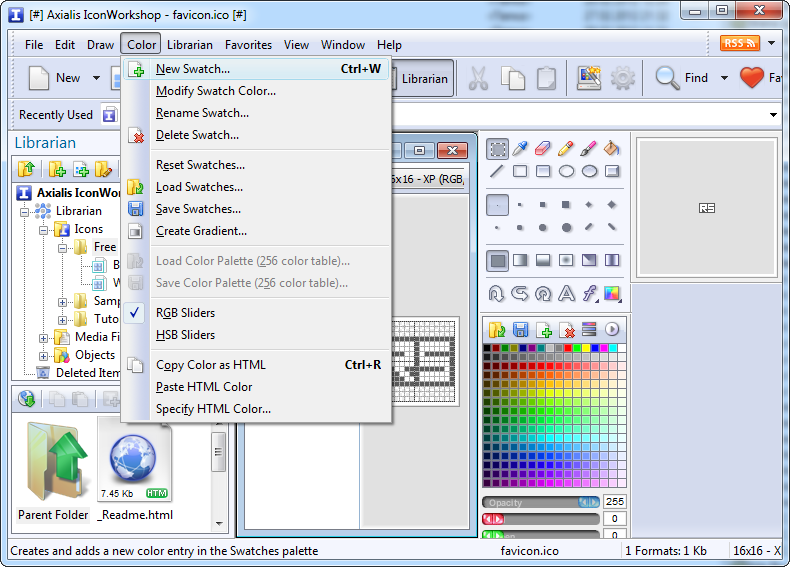Click the opacity value field showing 255

pyautogui.click(x=615, y=502)
